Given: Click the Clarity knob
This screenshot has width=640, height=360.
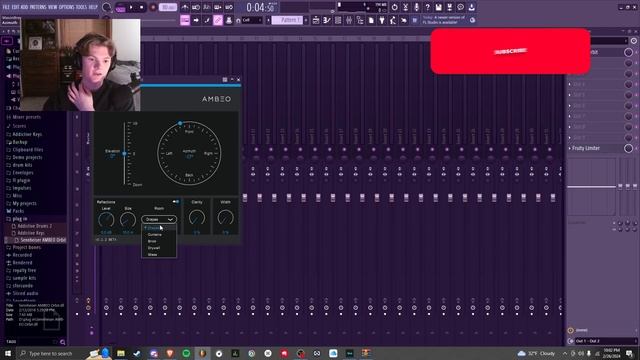Looking at the screenshot, I should [197, 218].
